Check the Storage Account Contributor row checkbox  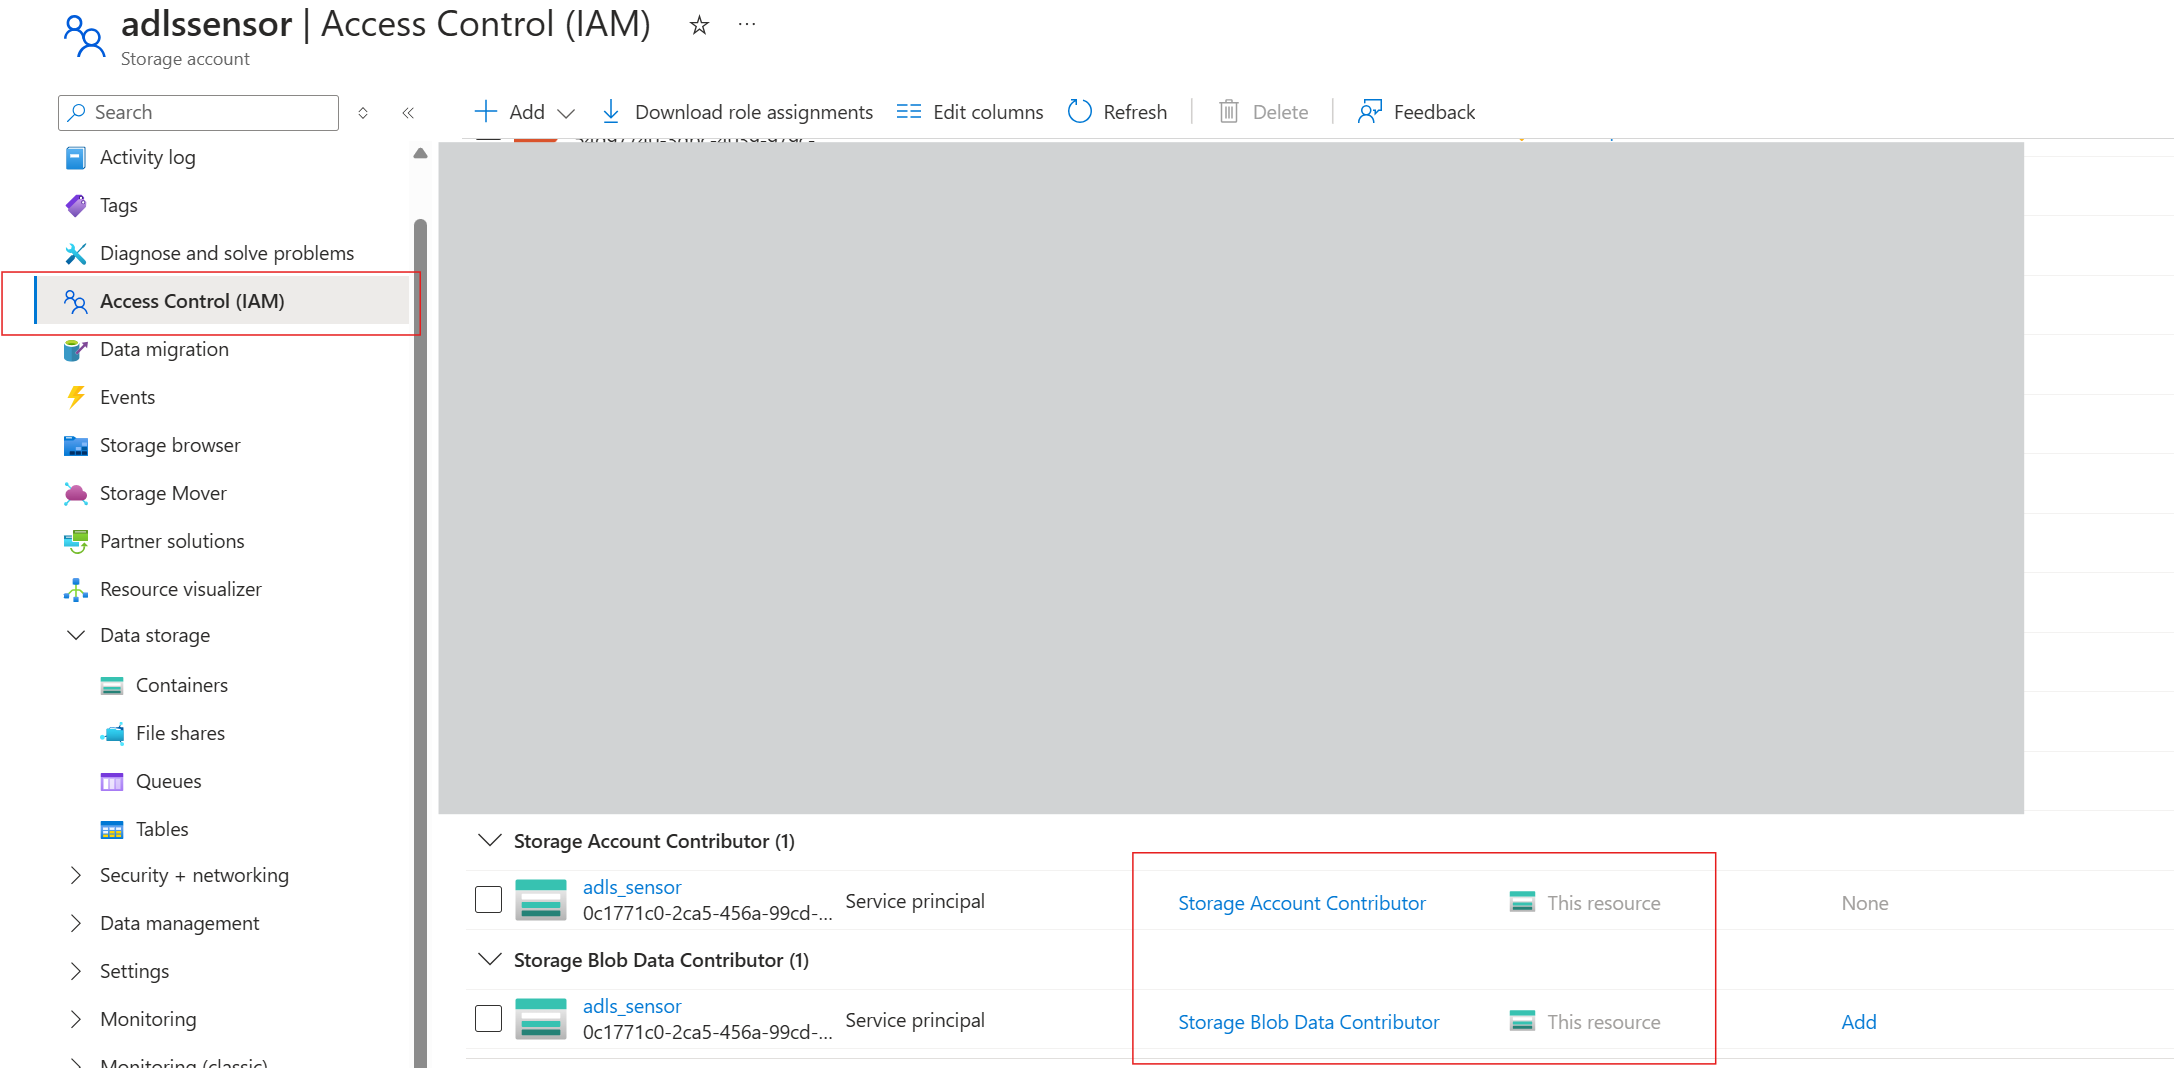click(x=488, y=899)
